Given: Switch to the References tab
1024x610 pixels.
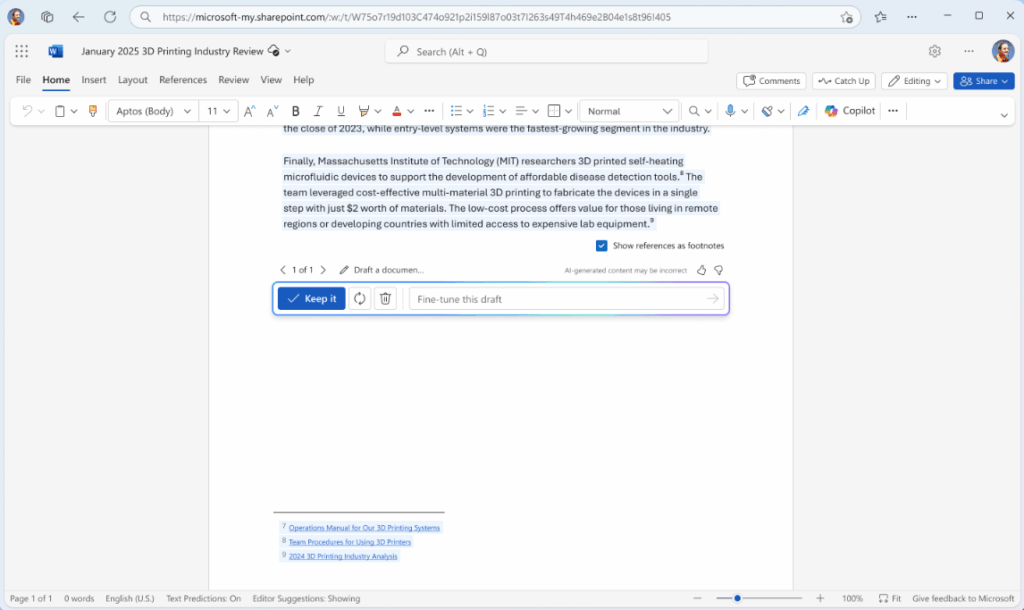Looking at the screenshot, I should (x=183, y=80).
